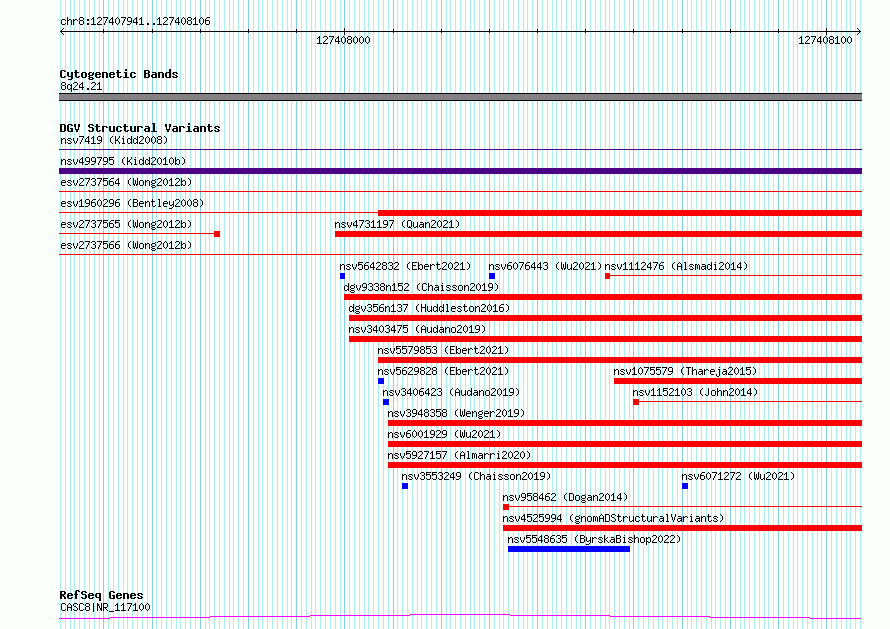Click nsv4525994 (gnomADStructuralVariants) label

(613, 518)
